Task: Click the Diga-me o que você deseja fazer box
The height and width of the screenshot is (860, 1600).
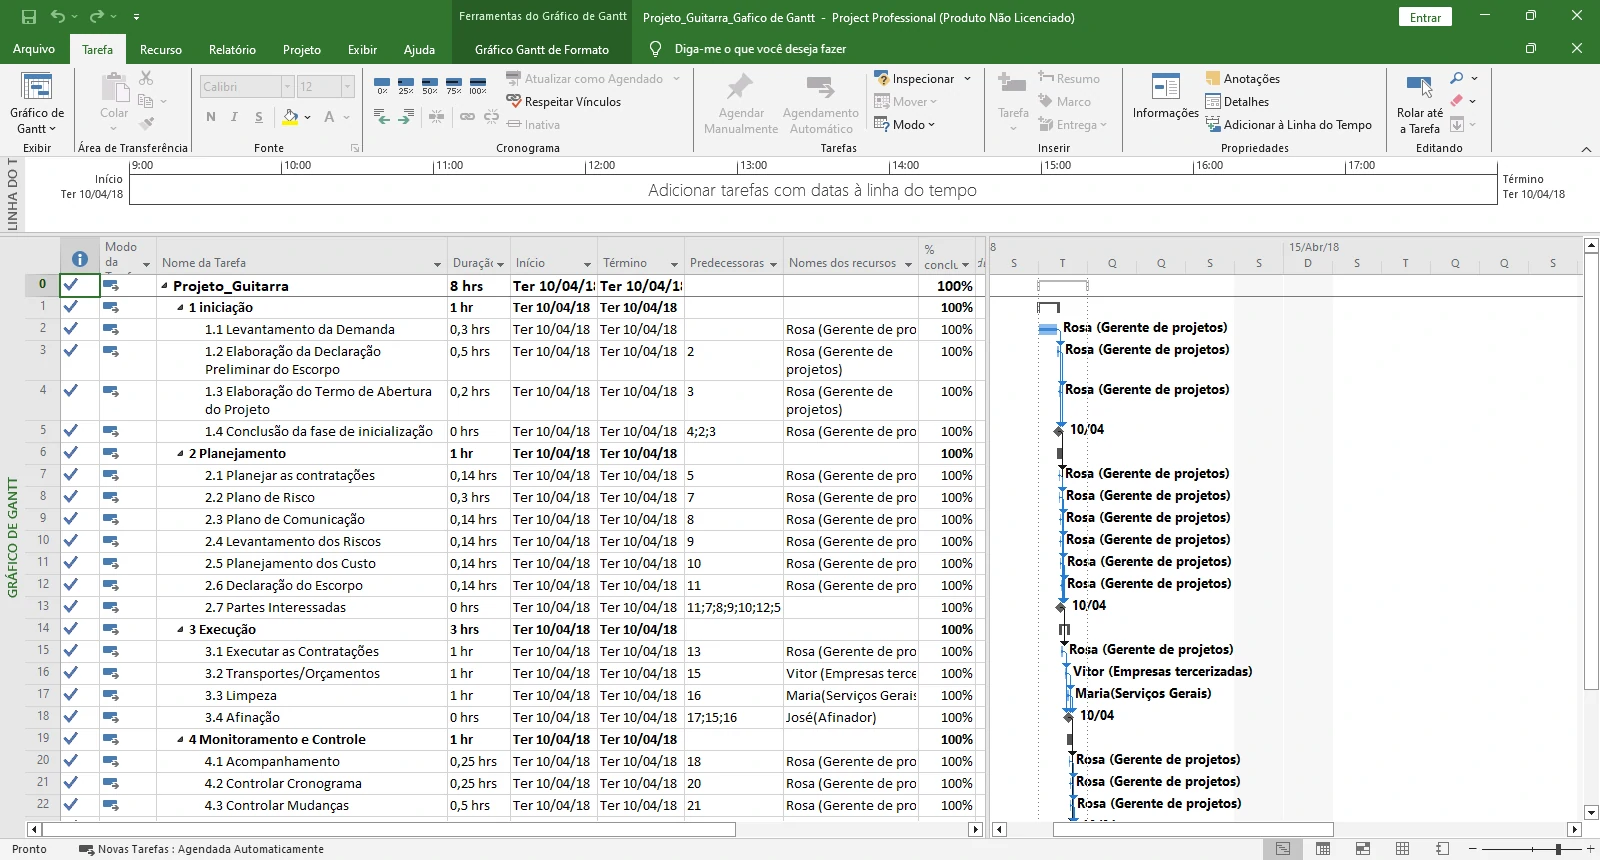Action: [760, 49]
